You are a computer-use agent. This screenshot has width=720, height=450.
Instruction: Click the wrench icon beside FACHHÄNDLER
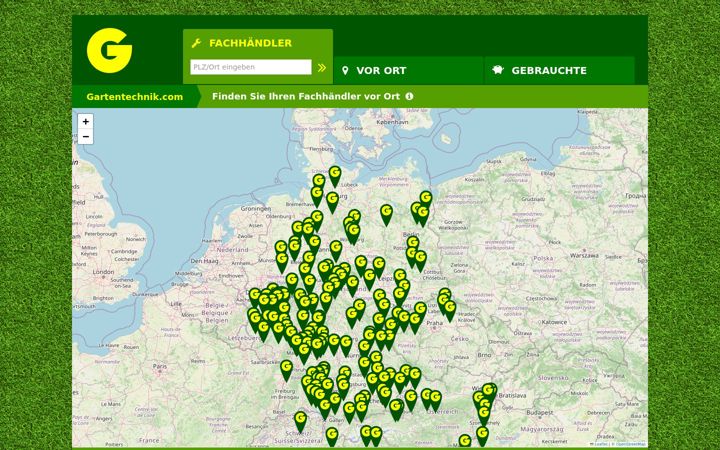pos(197,43)
